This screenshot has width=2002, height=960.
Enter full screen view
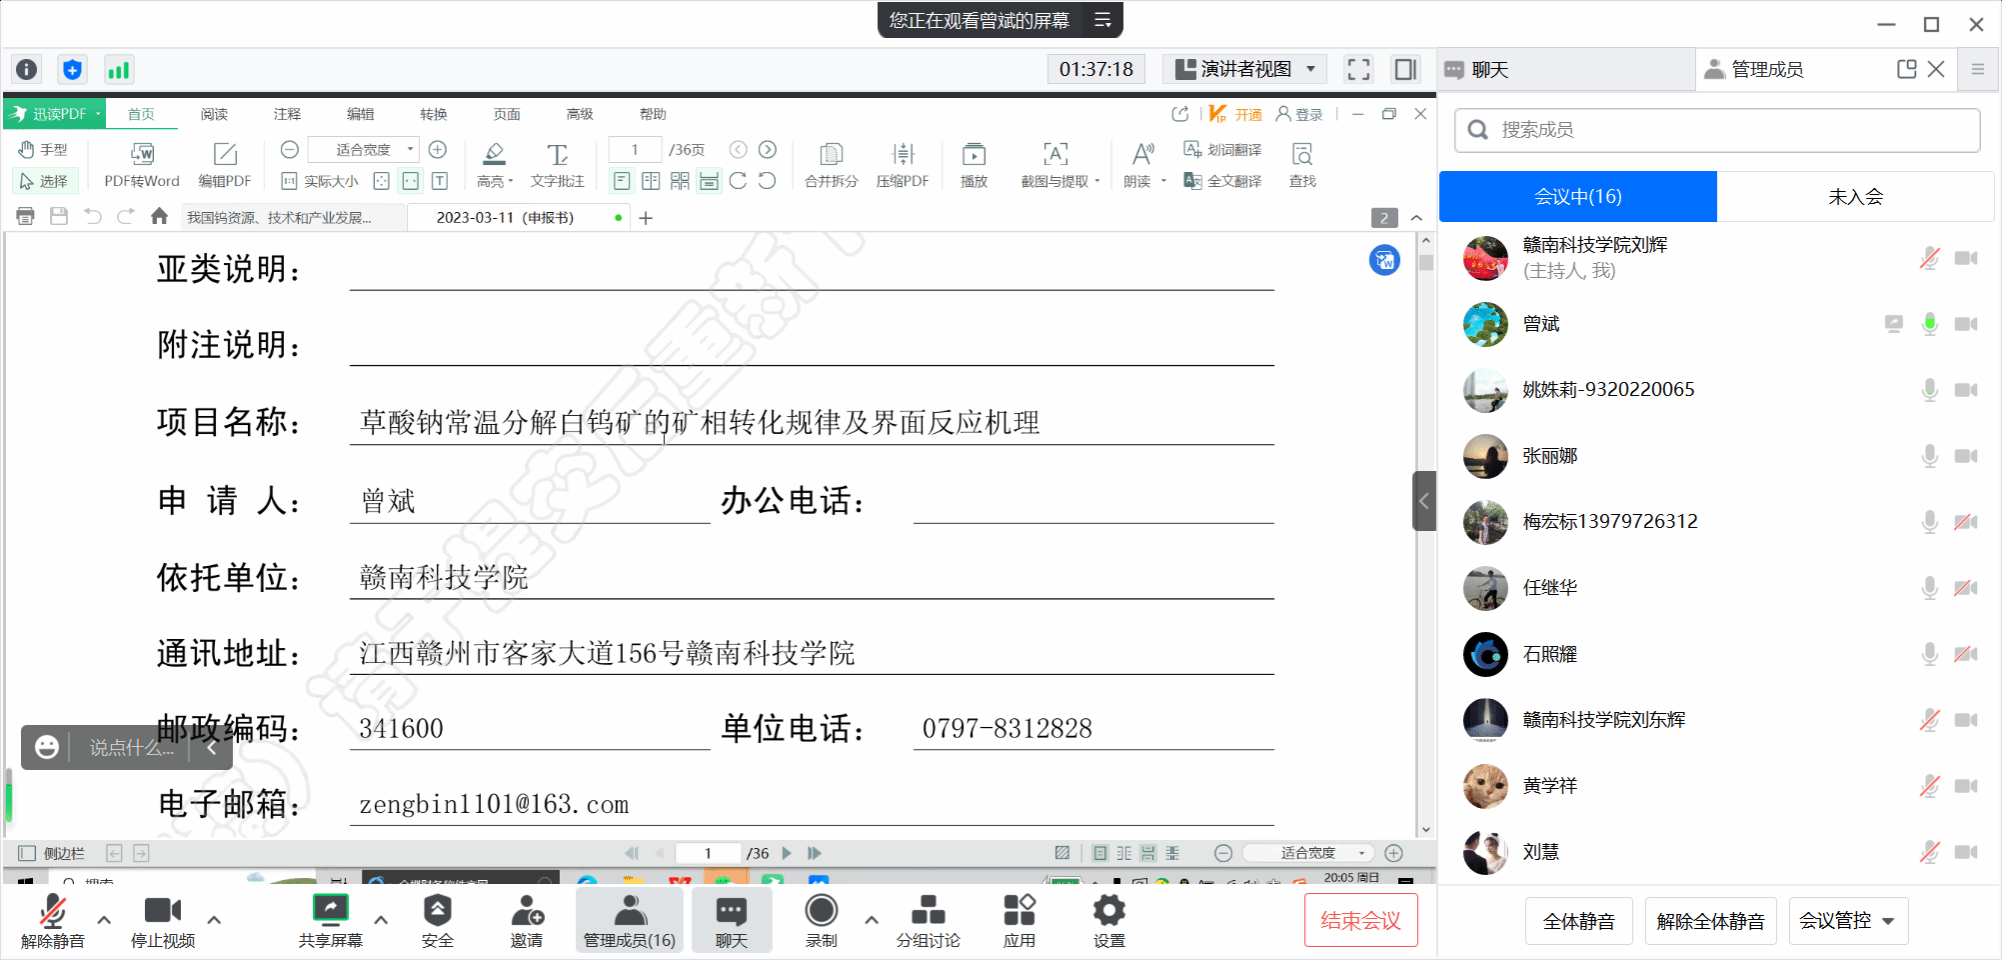click(x=1358, y=69)
